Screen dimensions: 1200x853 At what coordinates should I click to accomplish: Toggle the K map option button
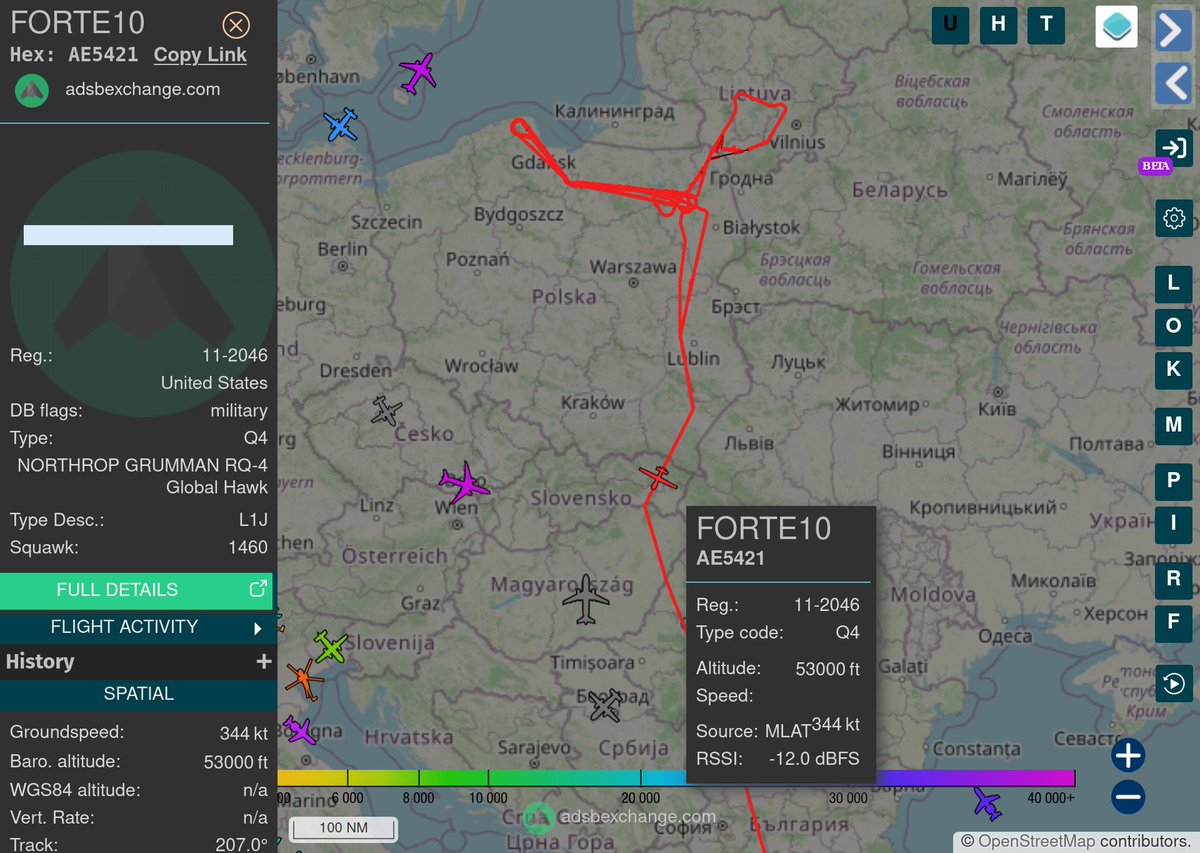point(1174,370)
